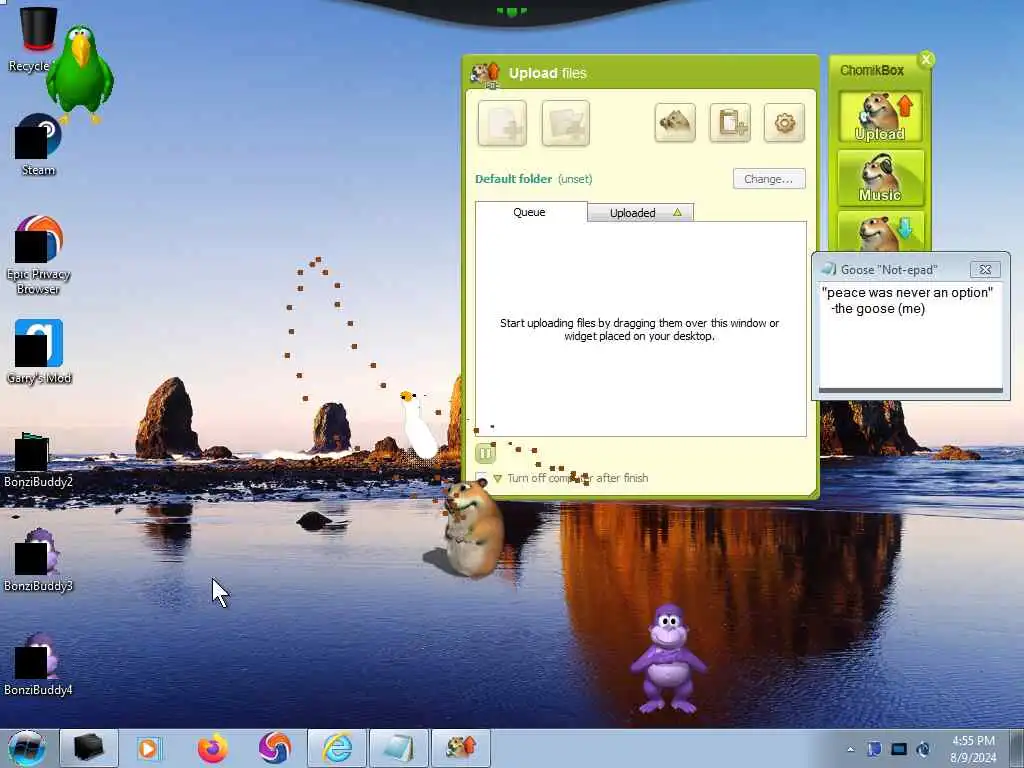Click the clipboard paste-add toolbar button
The width and height of the screenshot is (1024, 768).
pyautogui.click(x=730, y=122)
